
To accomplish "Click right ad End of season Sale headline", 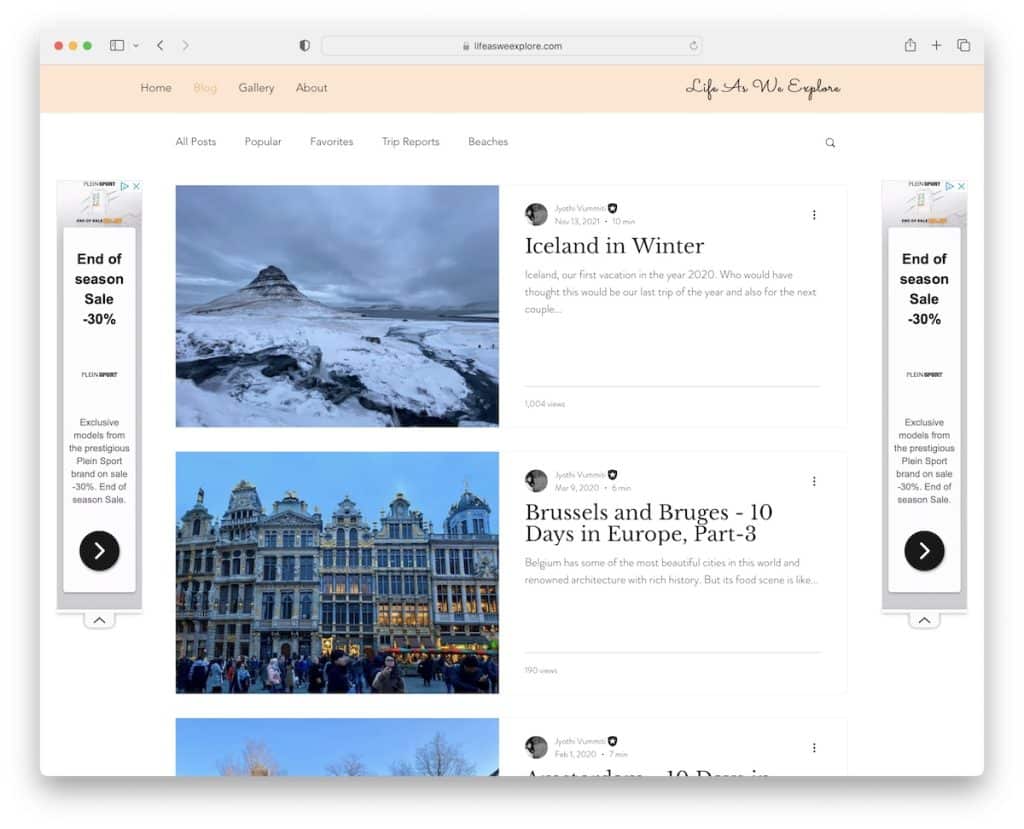I will click(x=924, y=289).
